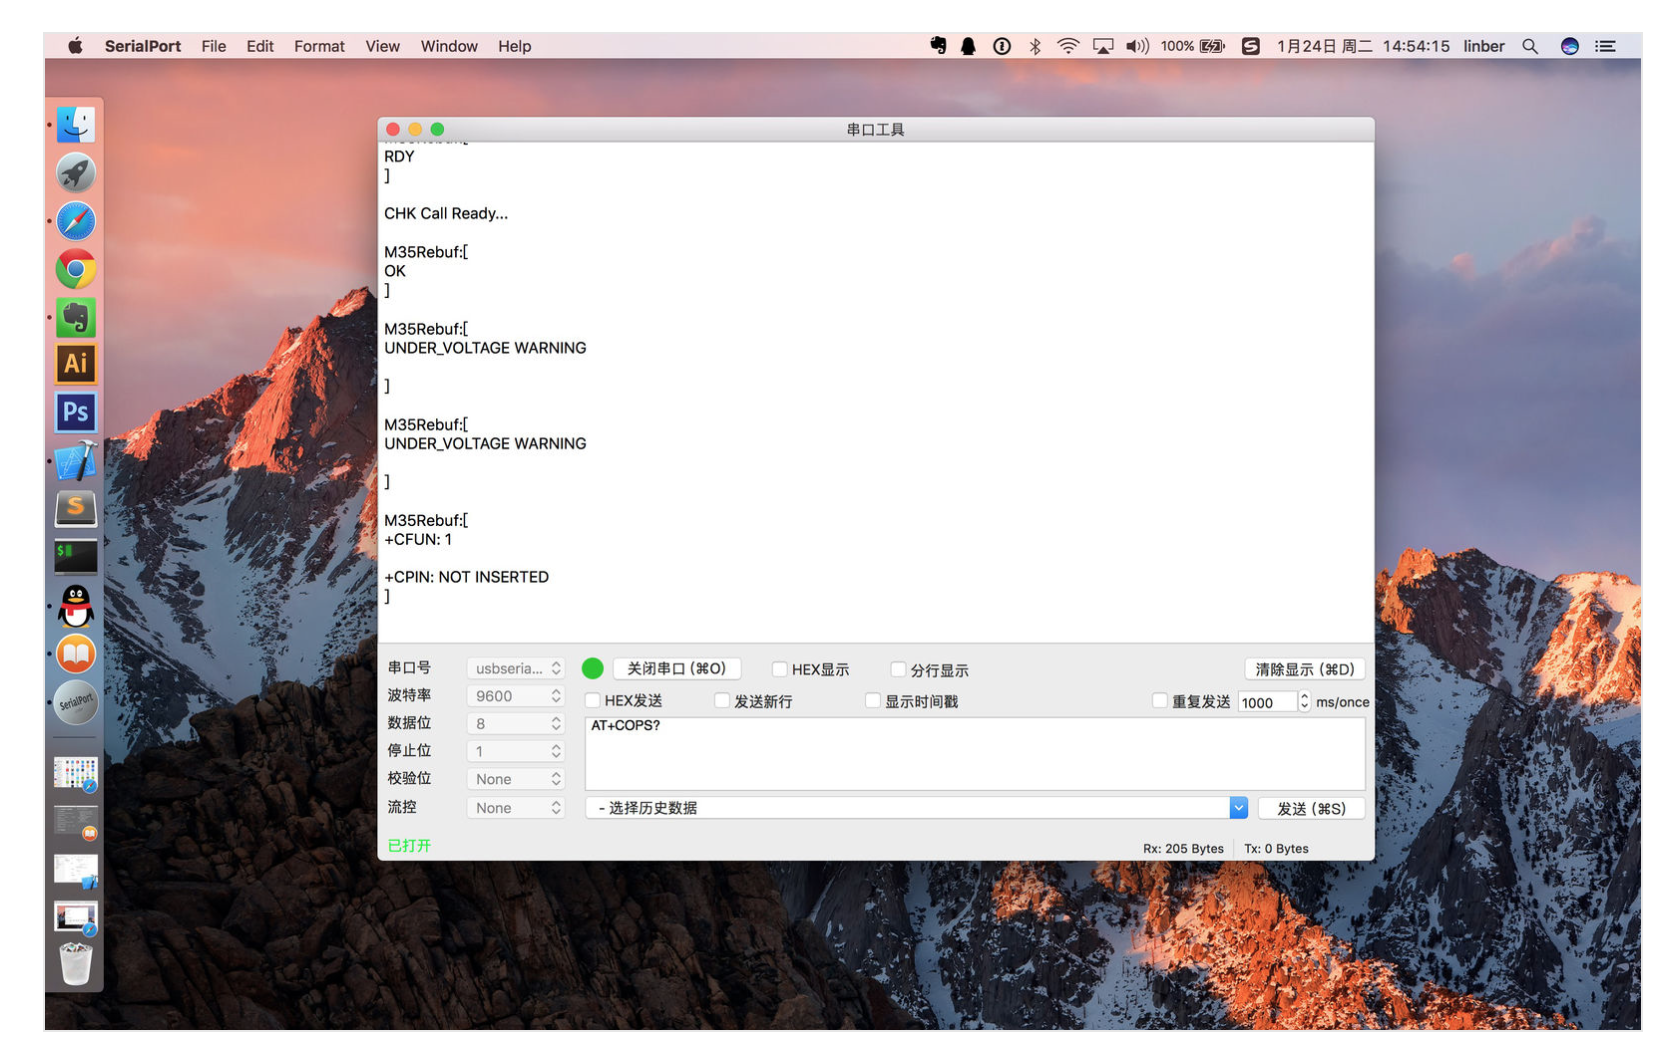Launch Safari from the dock
This screenshot has width=1668, height=1056.
tap(76, 221)
